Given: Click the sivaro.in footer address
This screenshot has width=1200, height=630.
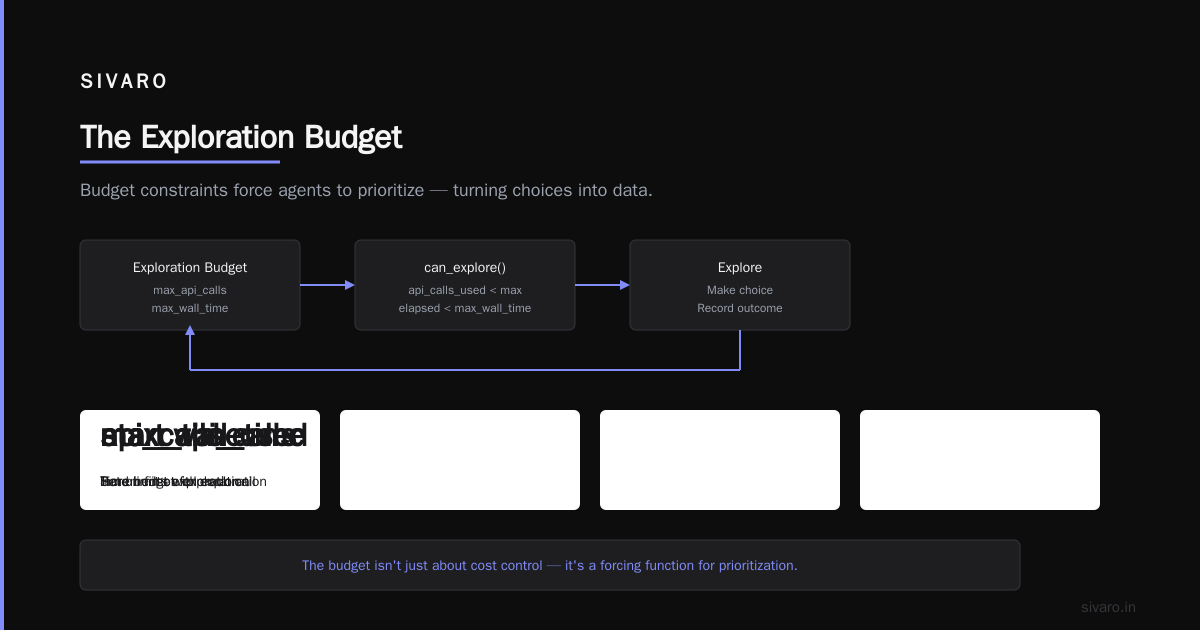Looking at the screenshot, I should (1108, 607).
